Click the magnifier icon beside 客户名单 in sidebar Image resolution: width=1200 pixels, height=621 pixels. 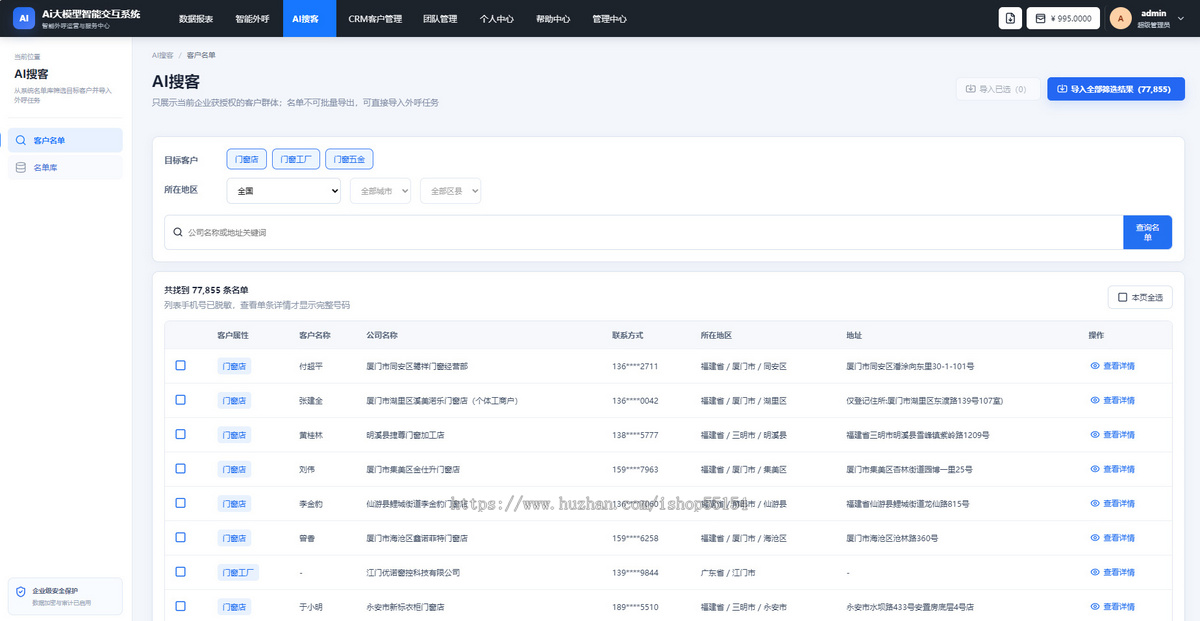tap(21, 140)
